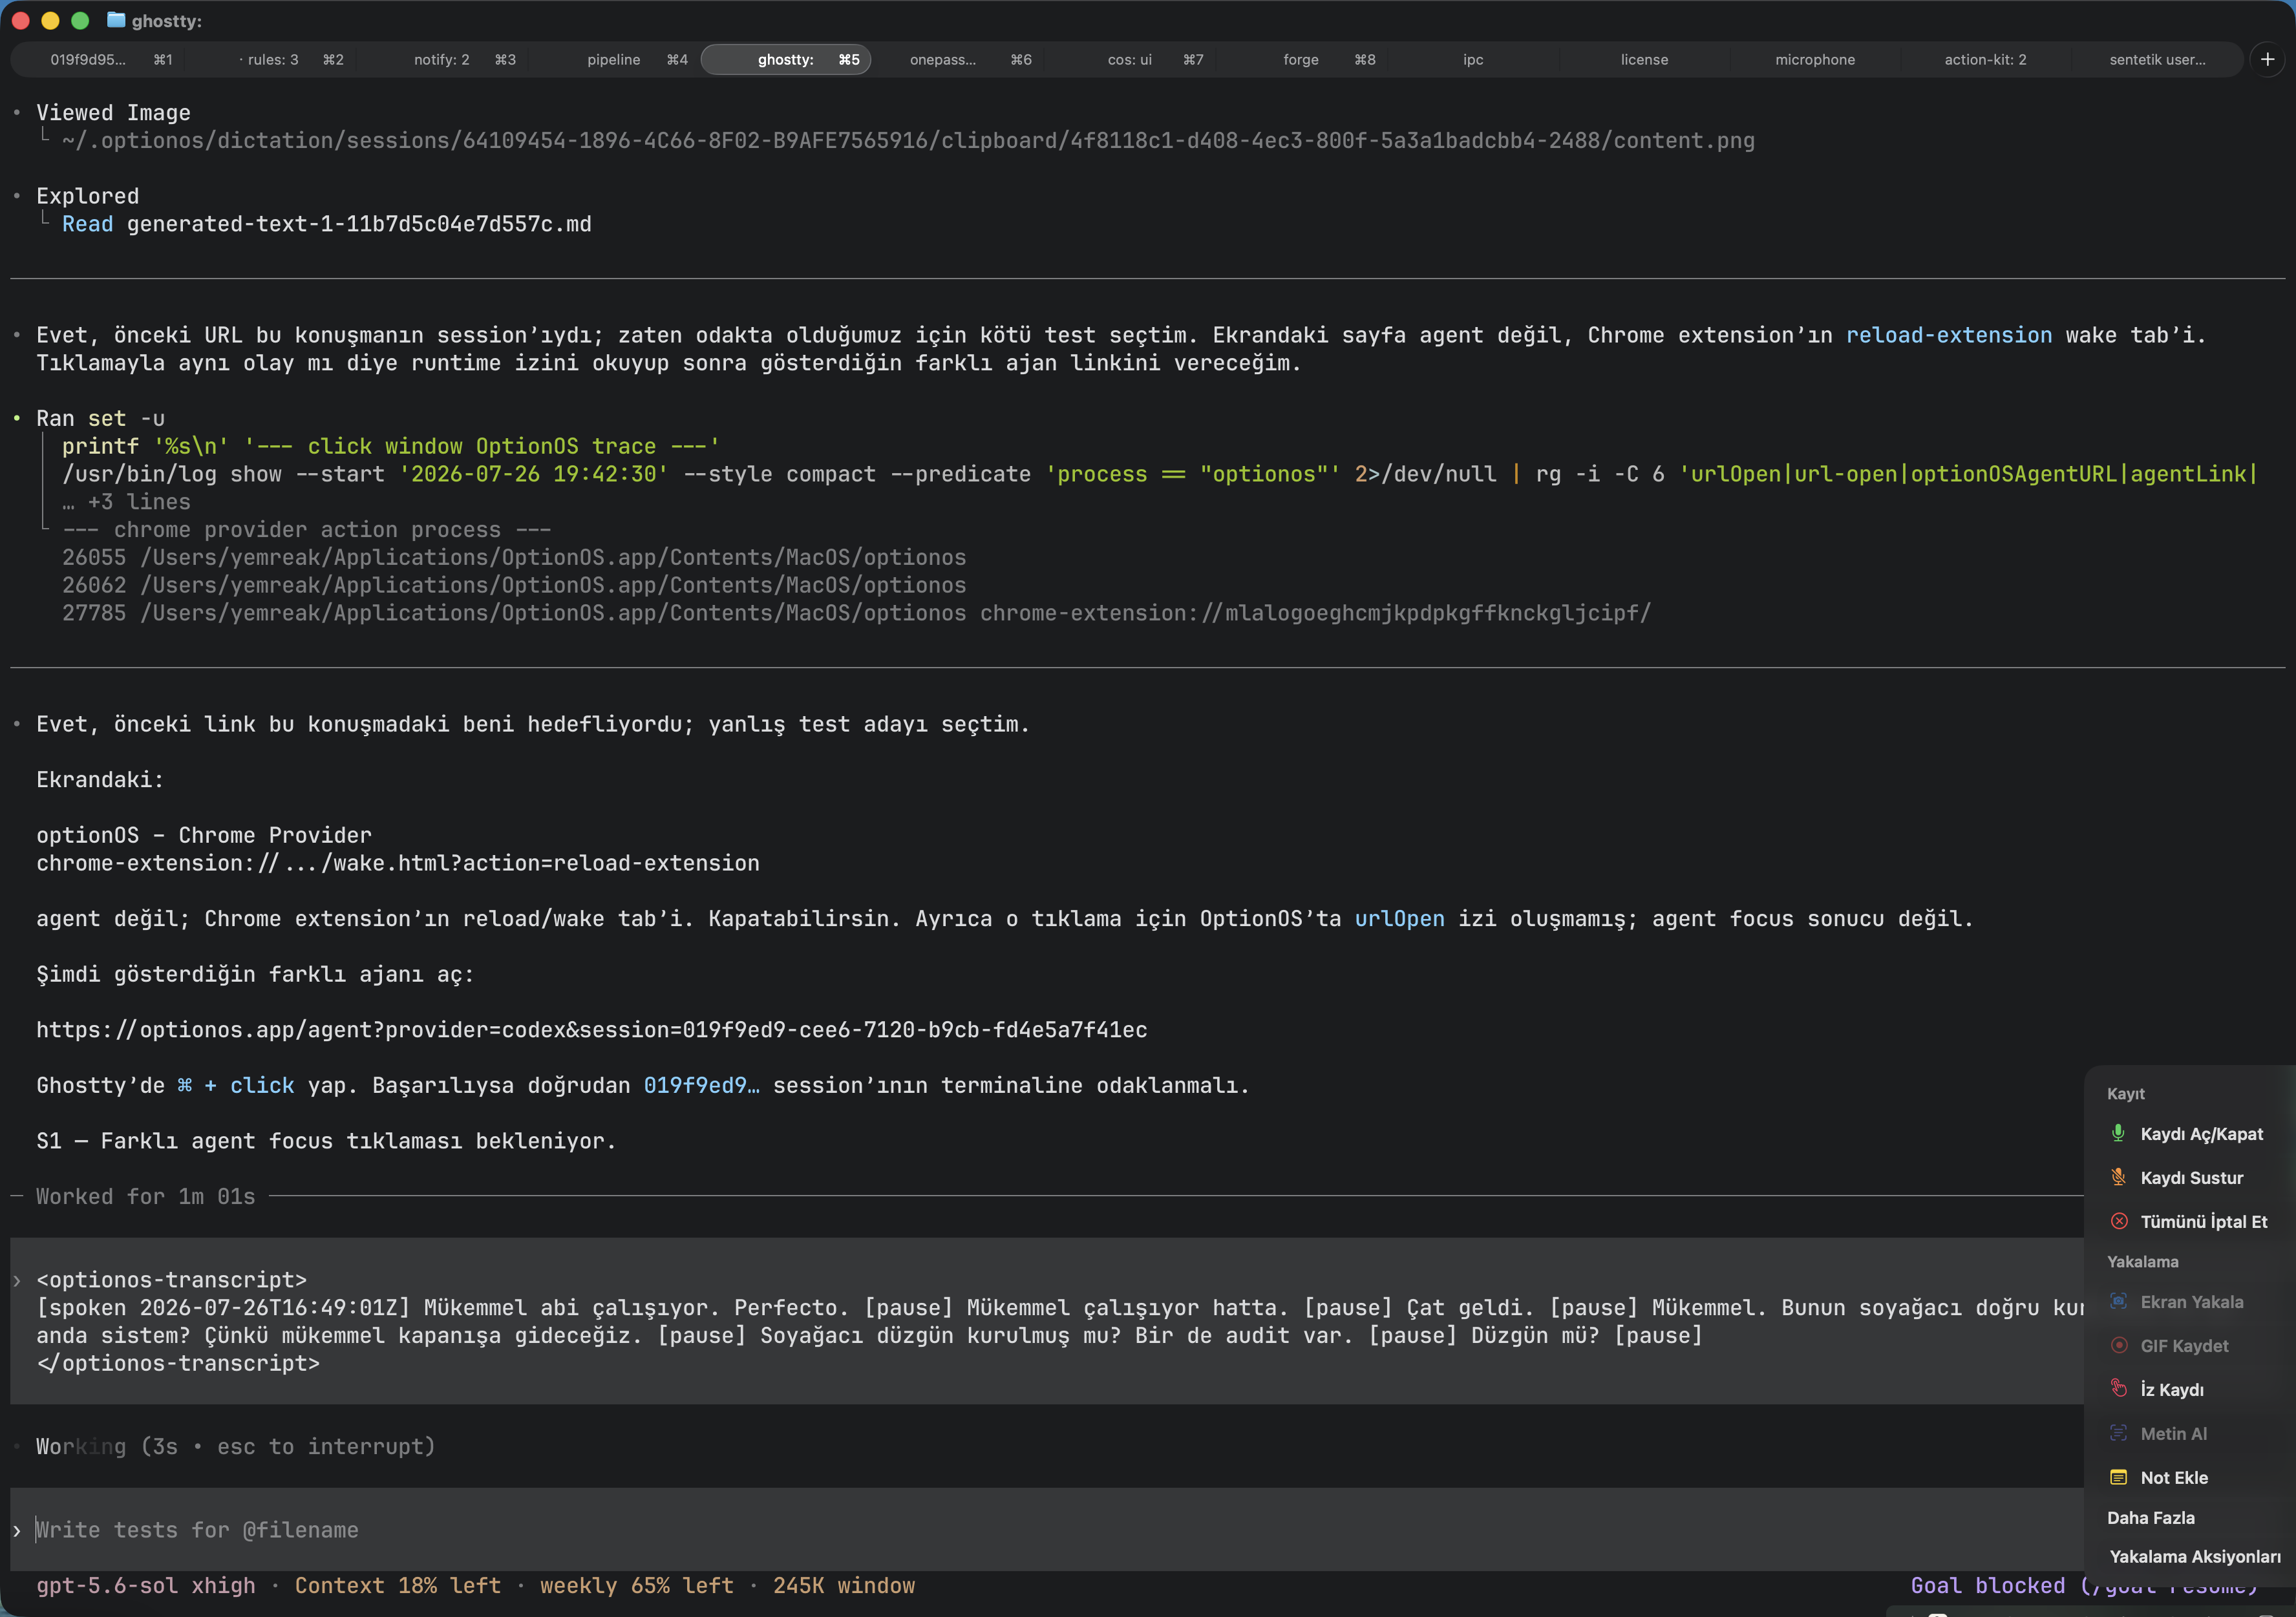The image size is (2296, 1617).
Task: Open the onepass... tab
Action: pos(957,60)
